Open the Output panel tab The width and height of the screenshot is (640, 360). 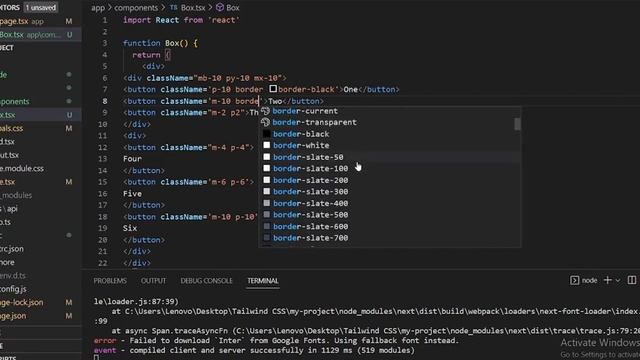click(153, 281)
